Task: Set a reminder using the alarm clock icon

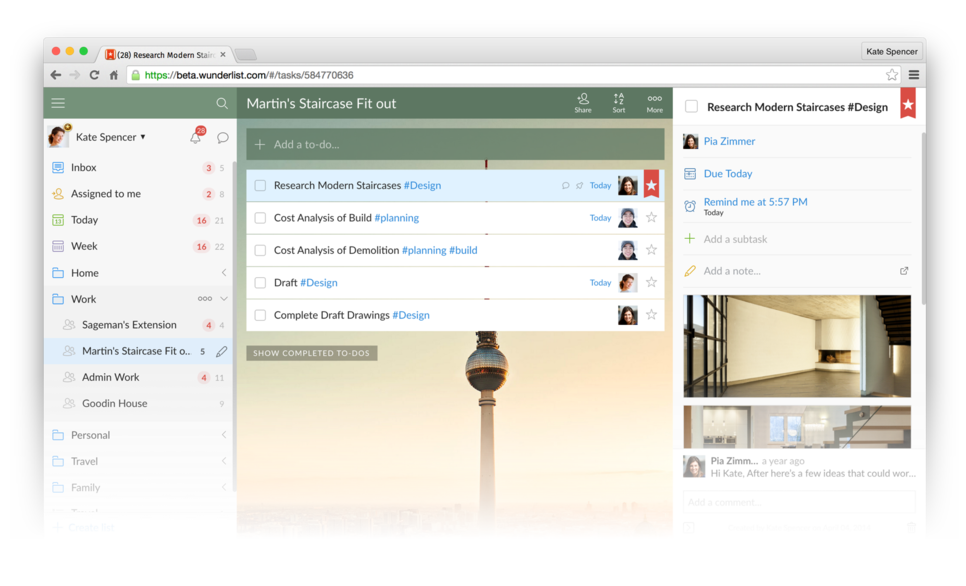Action: [692, 204]
